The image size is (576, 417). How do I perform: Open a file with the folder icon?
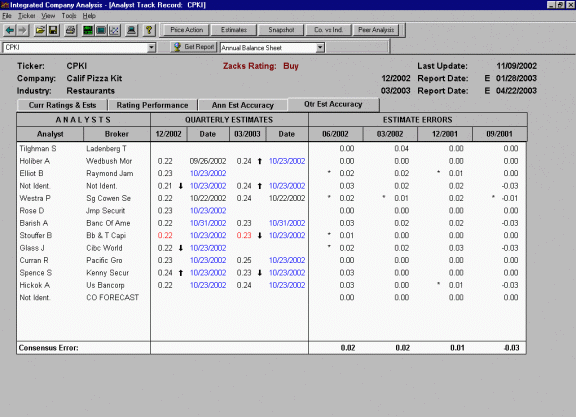pos(40,30)
